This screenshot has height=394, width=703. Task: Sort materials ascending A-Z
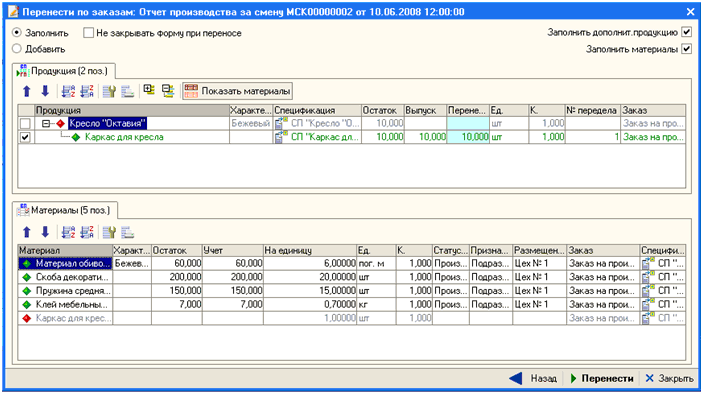68,232
